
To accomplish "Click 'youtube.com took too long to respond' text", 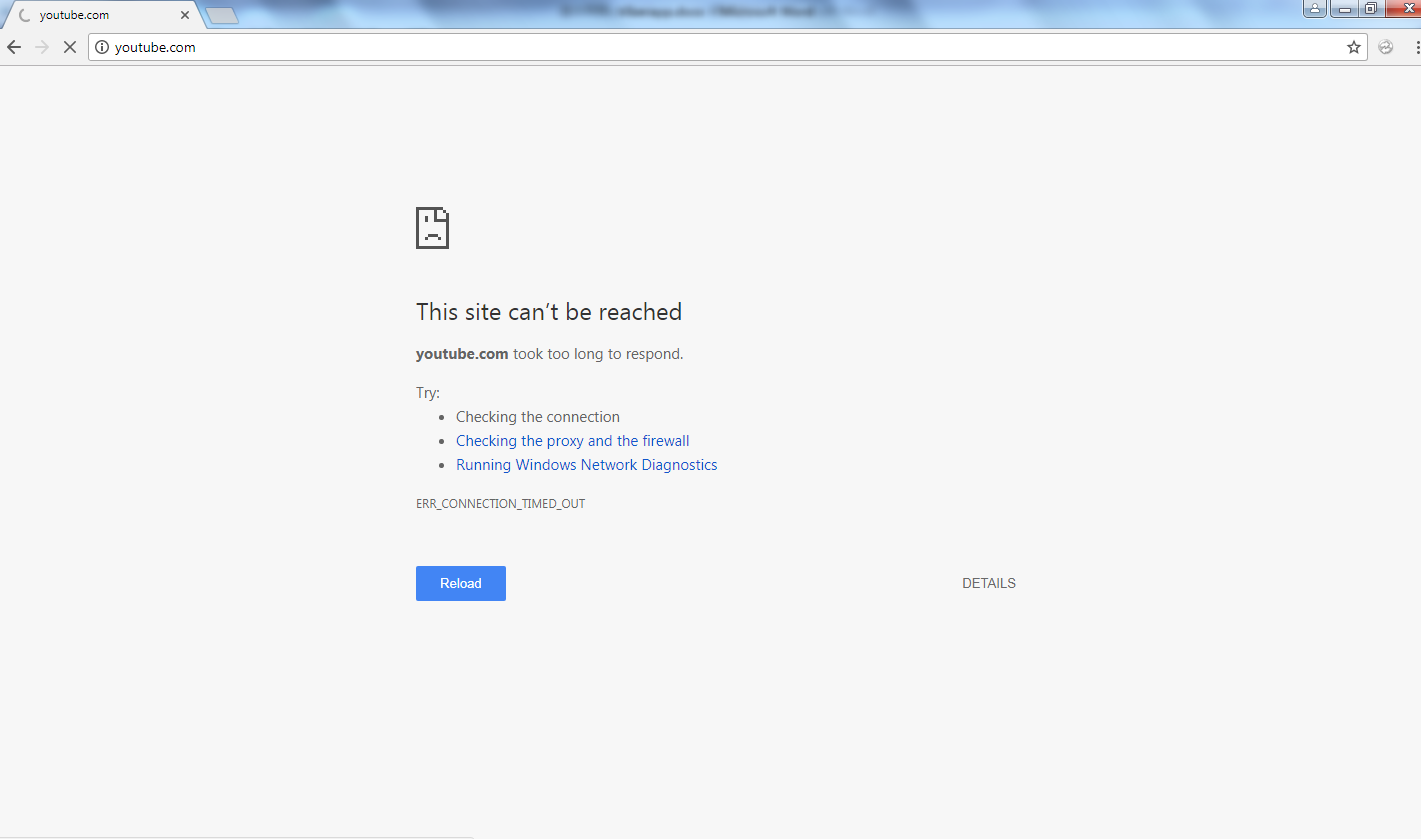I will point(550,354).
